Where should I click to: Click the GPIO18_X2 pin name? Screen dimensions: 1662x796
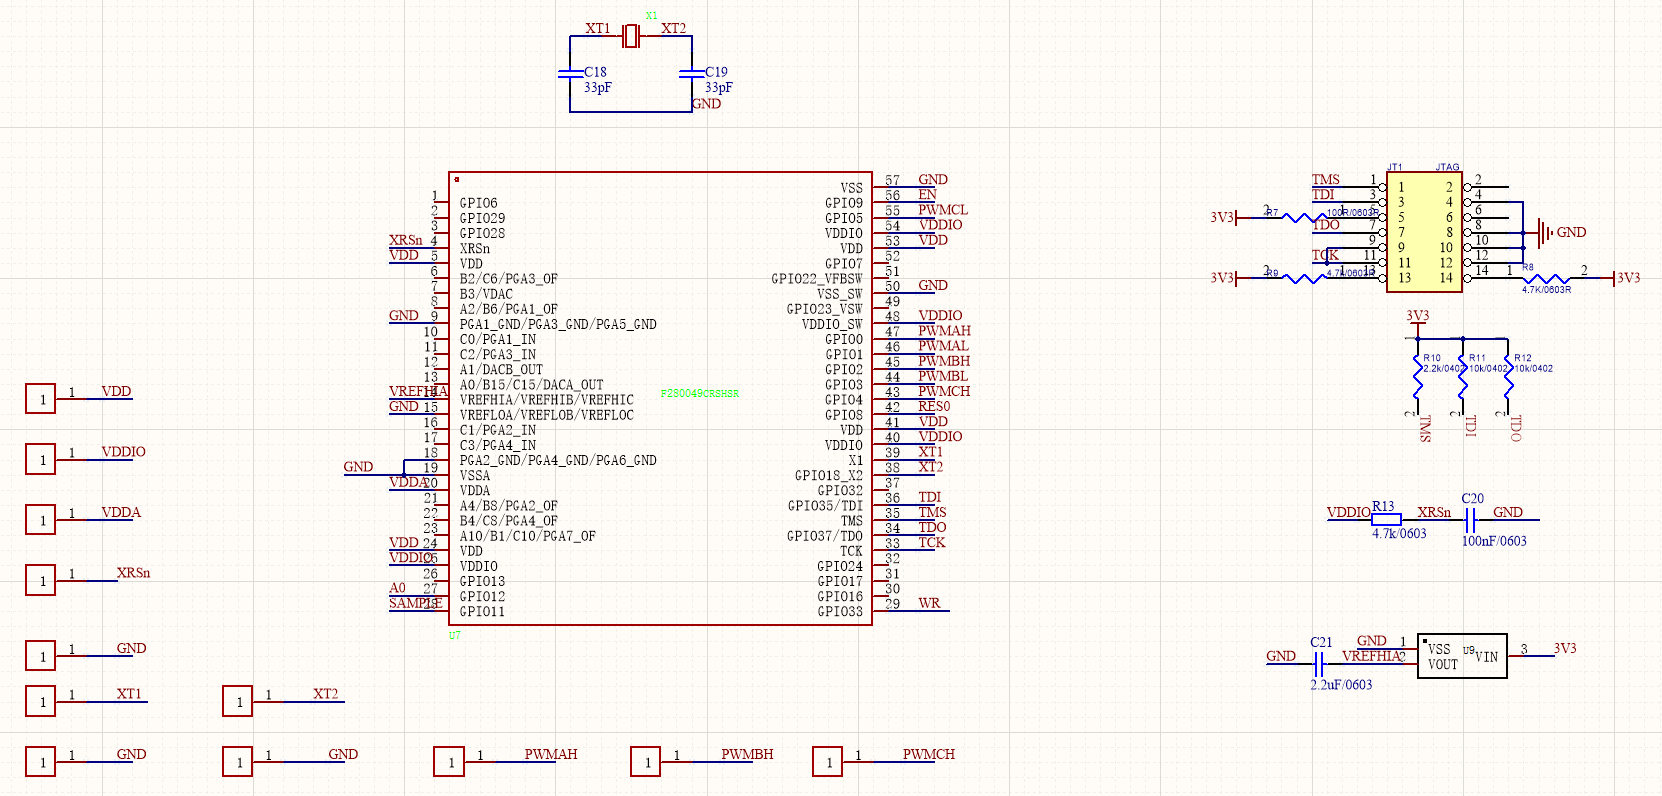point(829,476)
